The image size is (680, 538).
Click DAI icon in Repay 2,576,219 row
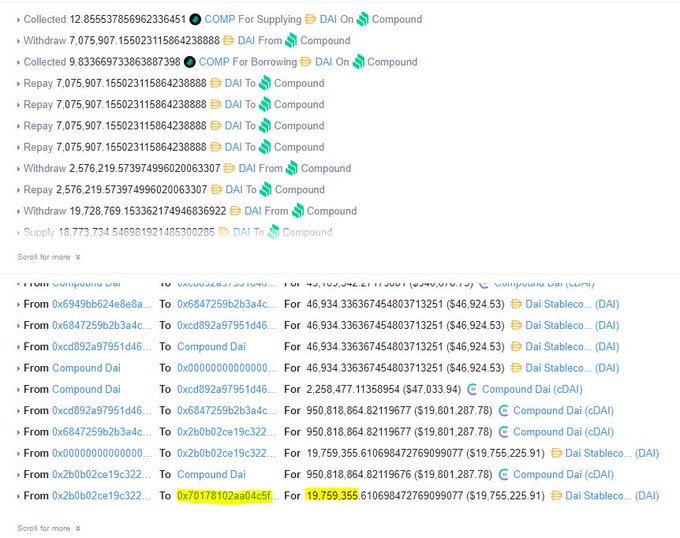click(x=216, y=189)
